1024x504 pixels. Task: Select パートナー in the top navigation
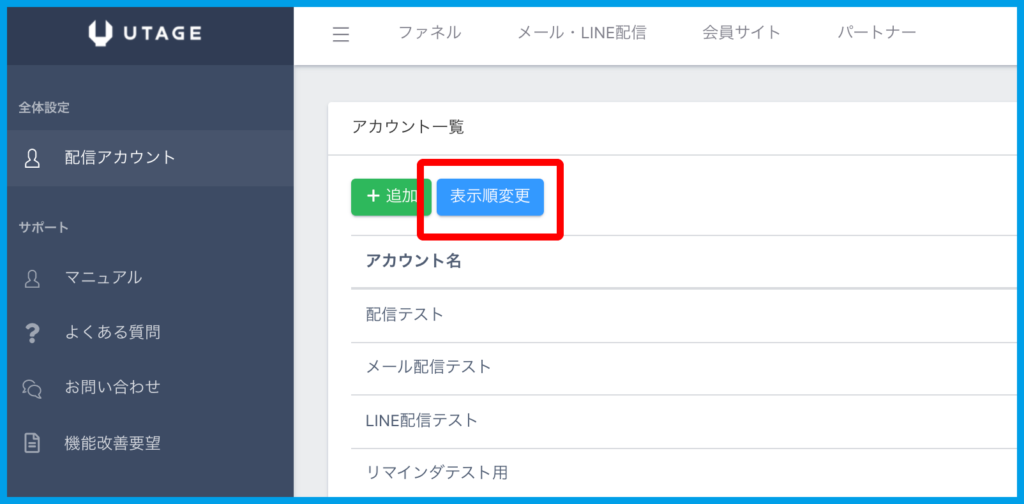876,33
